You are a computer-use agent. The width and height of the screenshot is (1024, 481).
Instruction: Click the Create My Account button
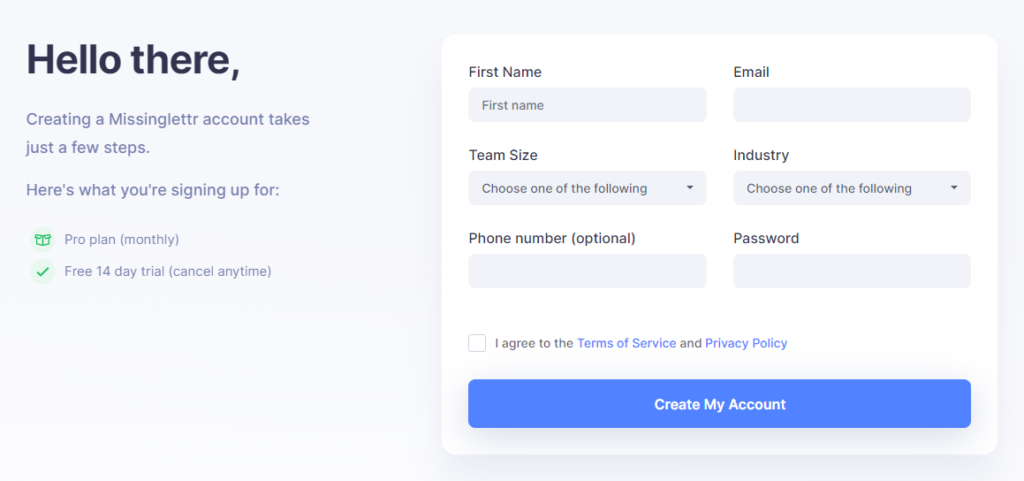coord(720,404)
